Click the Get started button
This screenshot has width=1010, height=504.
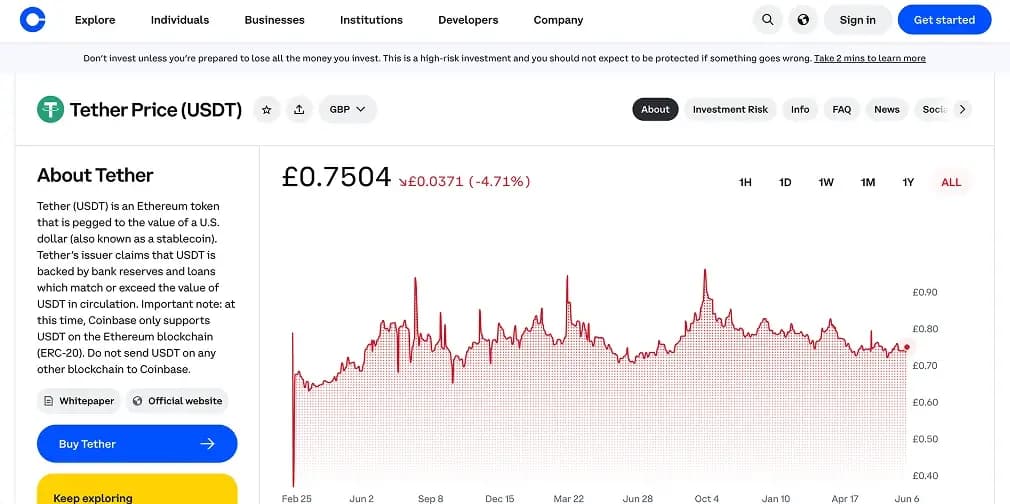[x=944, y=20]
